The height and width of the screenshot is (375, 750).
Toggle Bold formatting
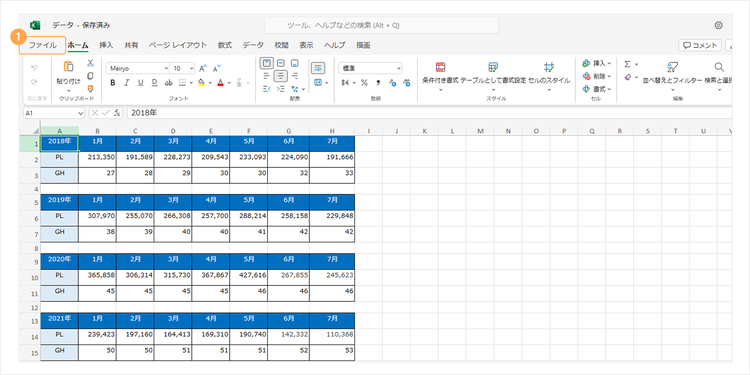[x=113, y=83]
